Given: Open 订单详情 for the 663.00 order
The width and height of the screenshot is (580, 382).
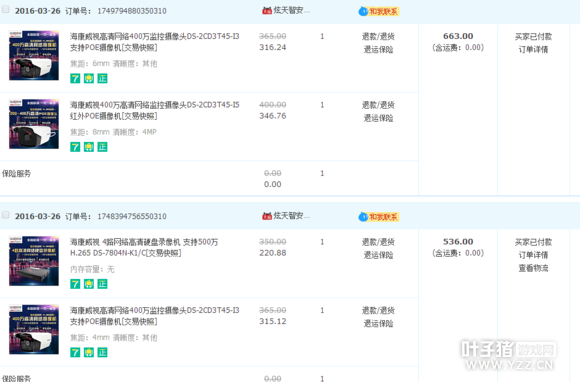Looking at the screenshot, I should pyautogui.click(x=533, y=50).
